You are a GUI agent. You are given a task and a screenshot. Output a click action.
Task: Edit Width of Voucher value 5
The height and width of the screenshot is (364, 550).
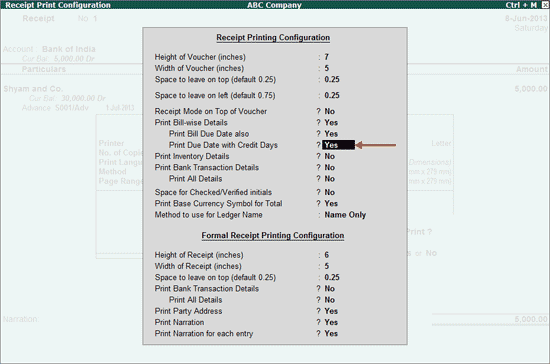[x=327, y=68]
